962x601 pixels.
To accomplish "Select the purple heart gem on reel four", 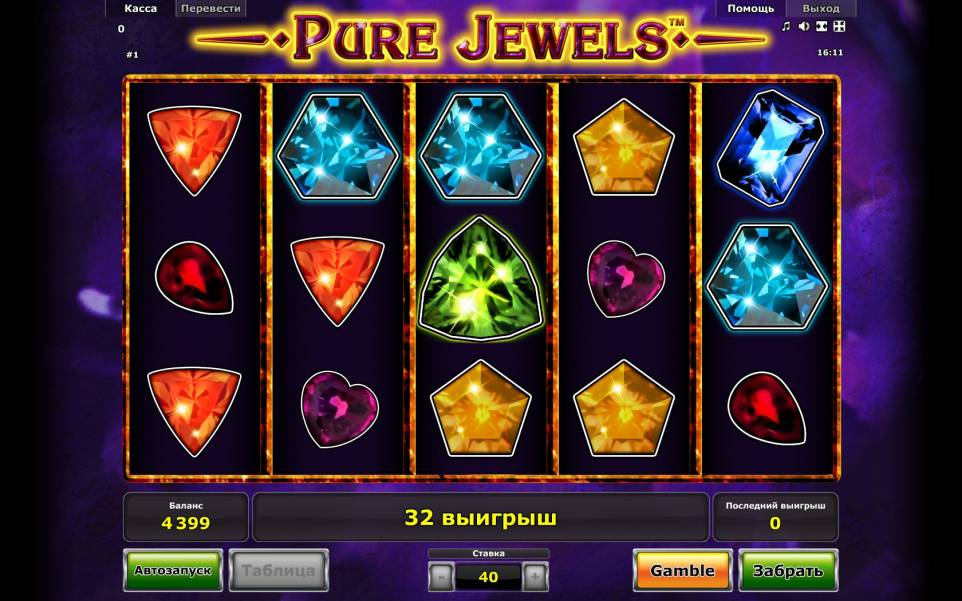I will [626, 278].
